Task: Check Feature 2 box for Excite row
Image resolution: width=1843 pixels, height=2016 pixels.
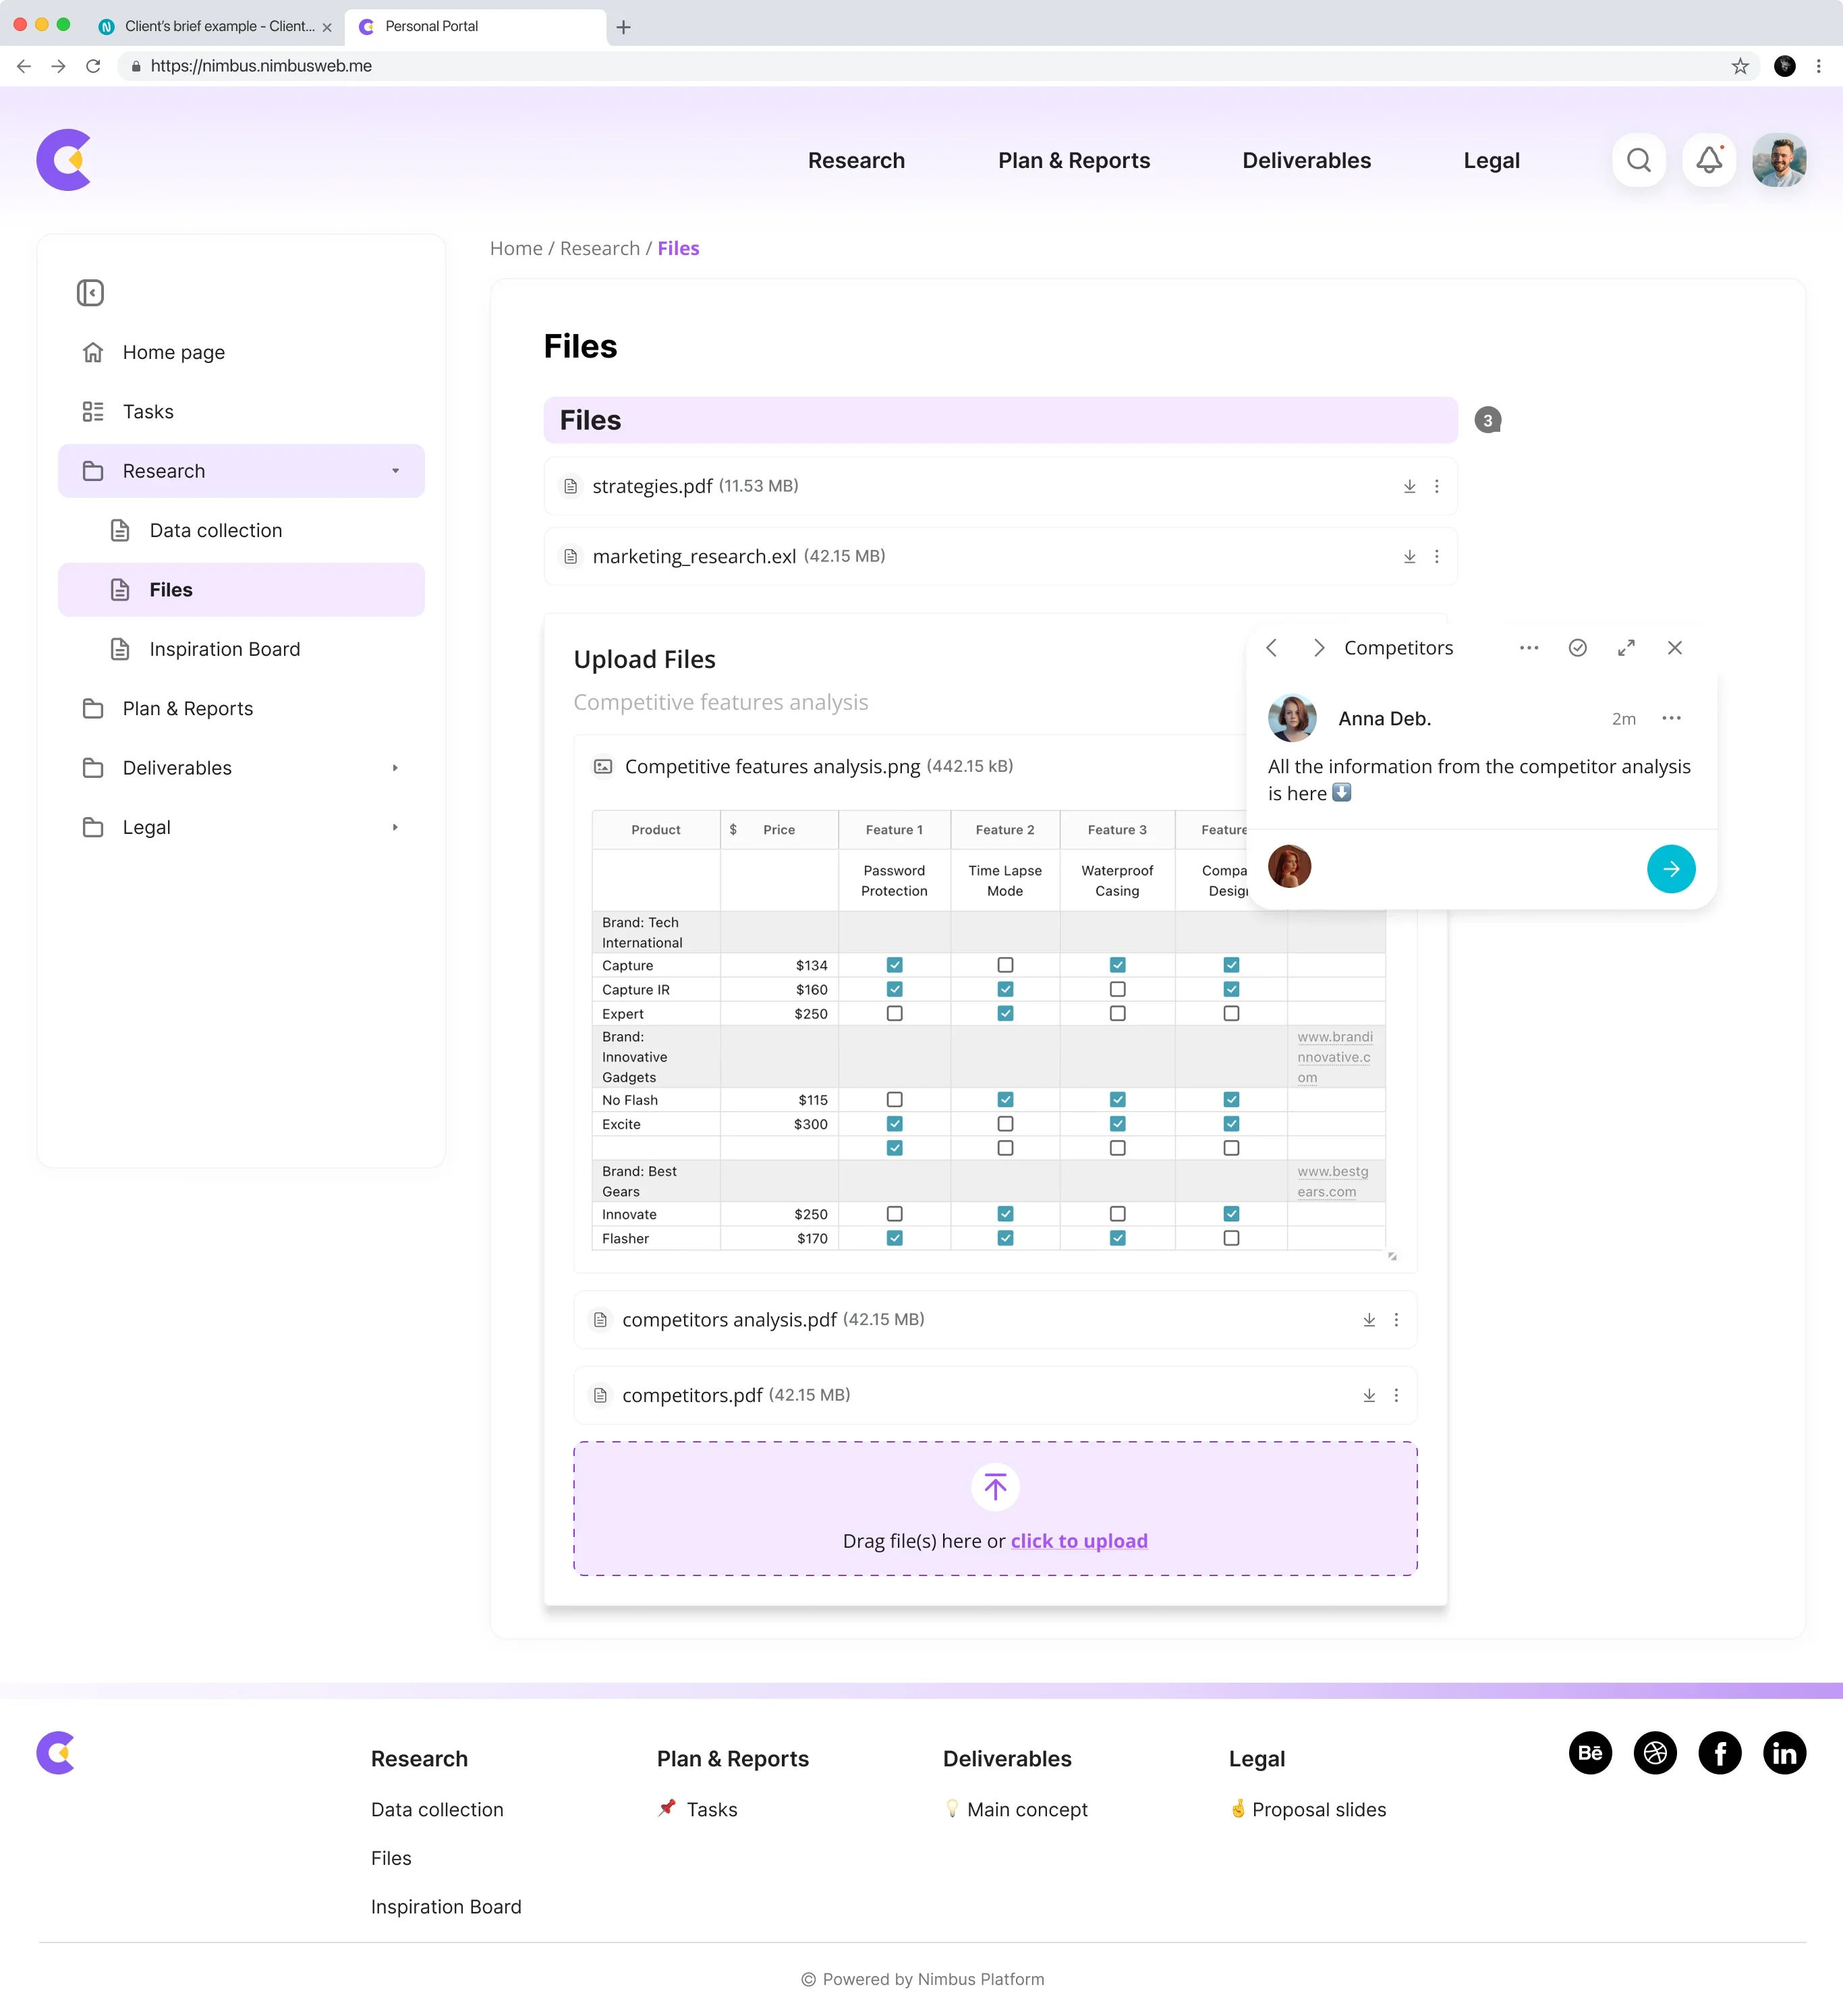Action: [x=1005, y=1124]
